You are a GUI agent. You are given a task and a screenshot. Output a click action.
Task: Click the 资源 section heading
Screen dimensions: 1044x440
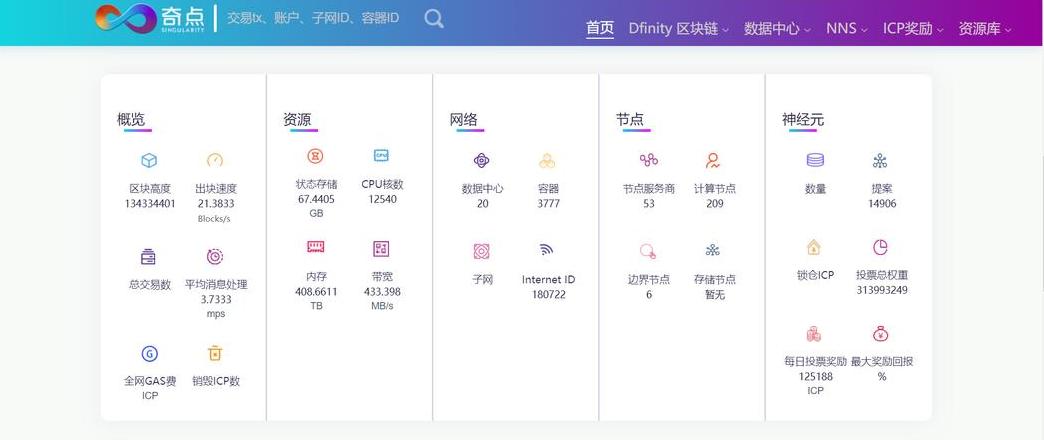click(x=297, y=120)
